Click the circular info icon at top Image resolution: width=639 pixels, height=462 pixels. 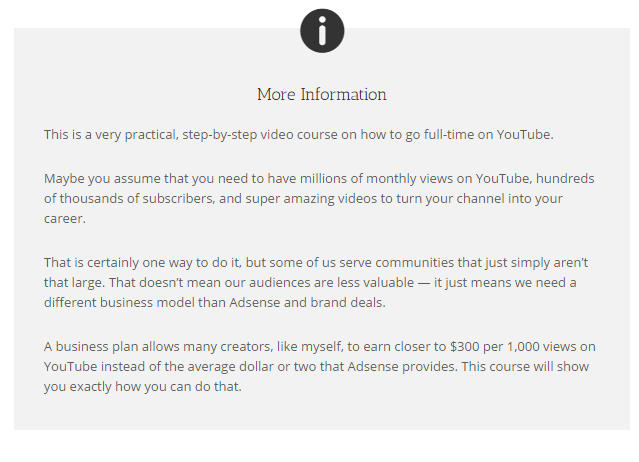[x=322, y=31]
